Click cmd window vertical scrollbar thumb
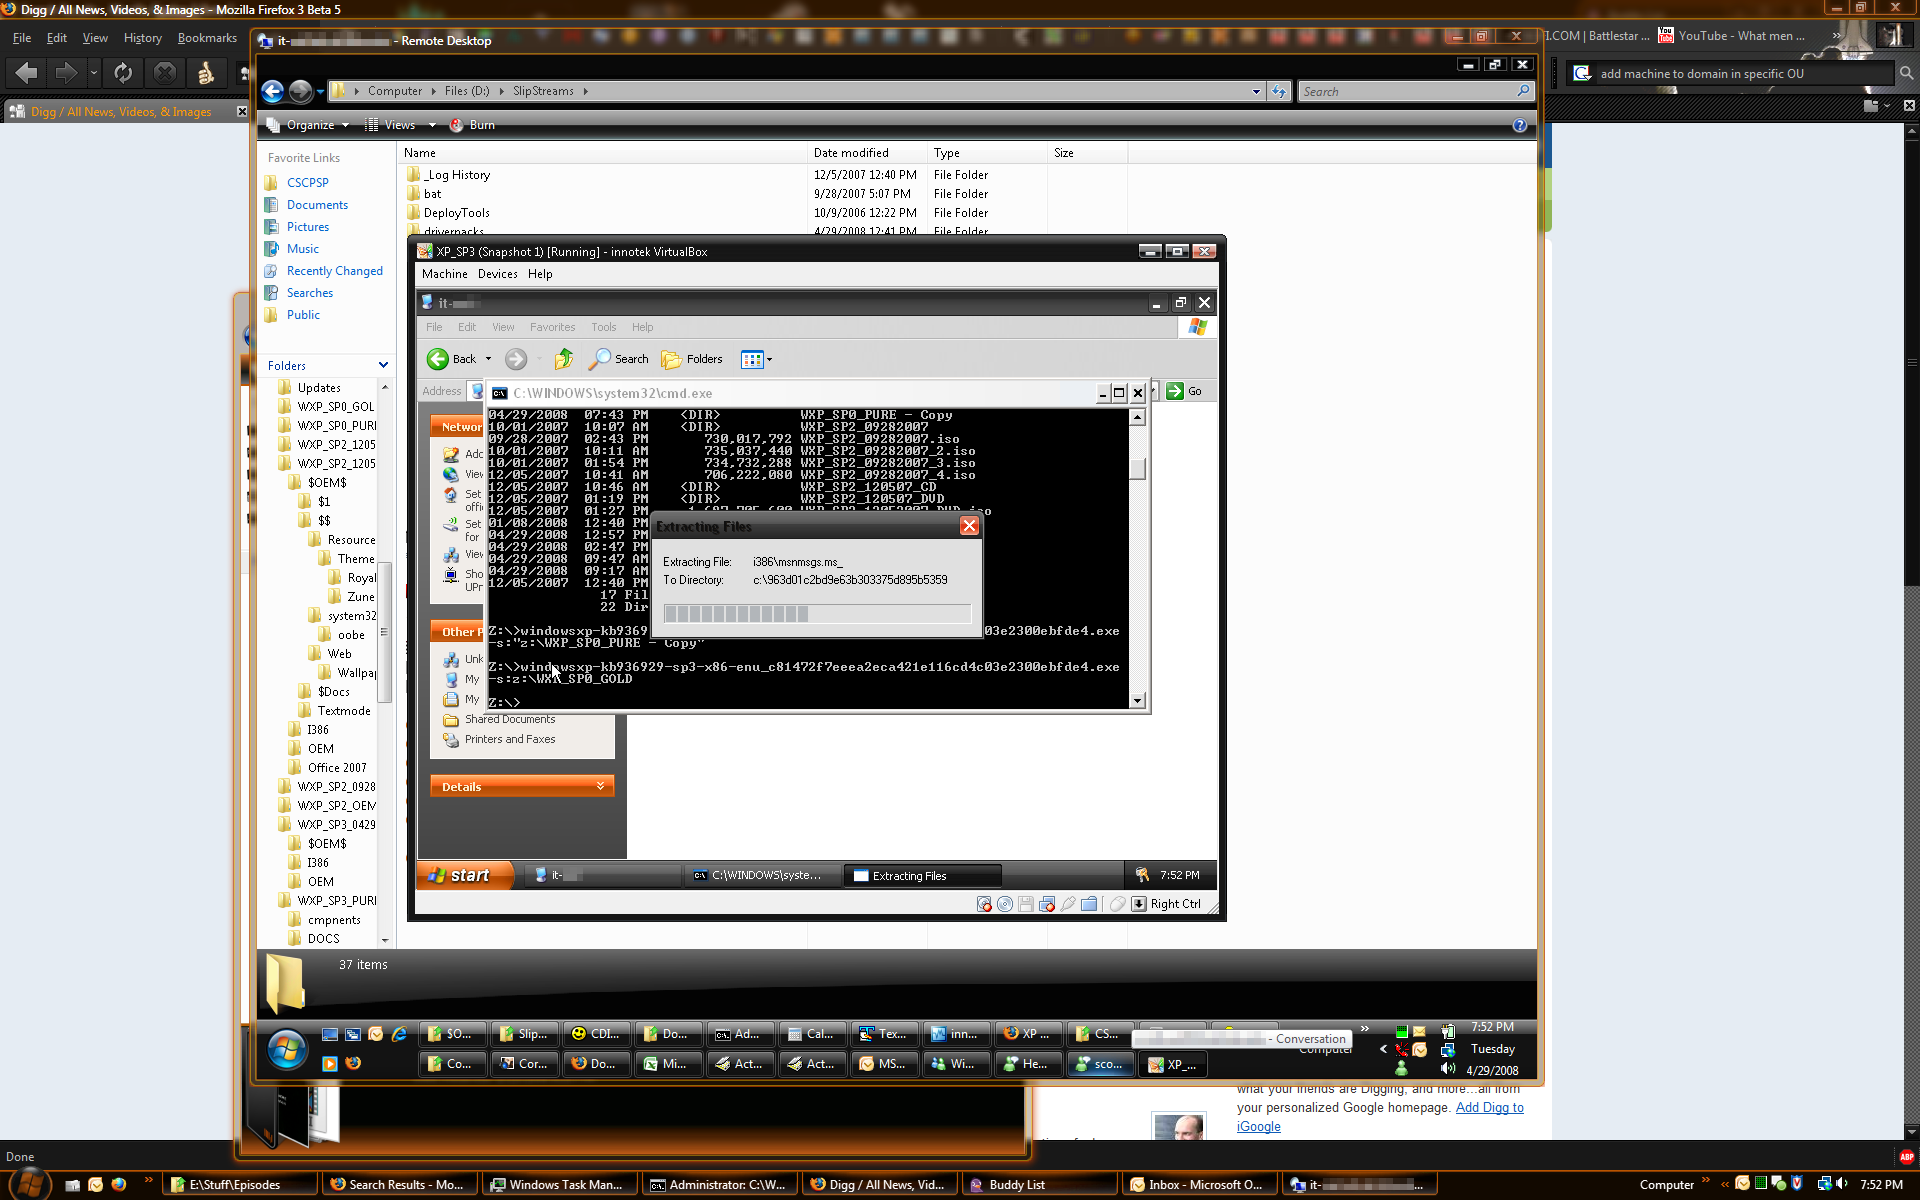The width and height of the screenshot is (1920, 1200). click(x=1137, y=468)
